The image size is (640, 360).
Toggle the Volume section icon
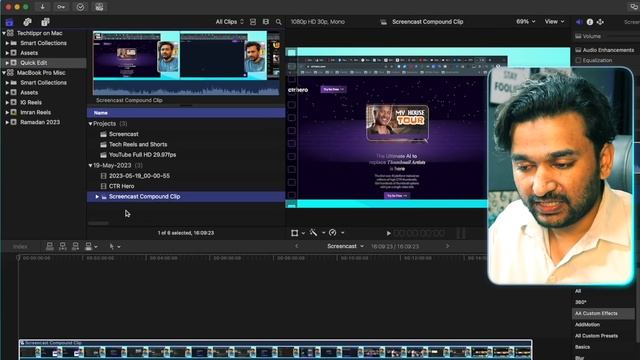(x=578, y=36)
